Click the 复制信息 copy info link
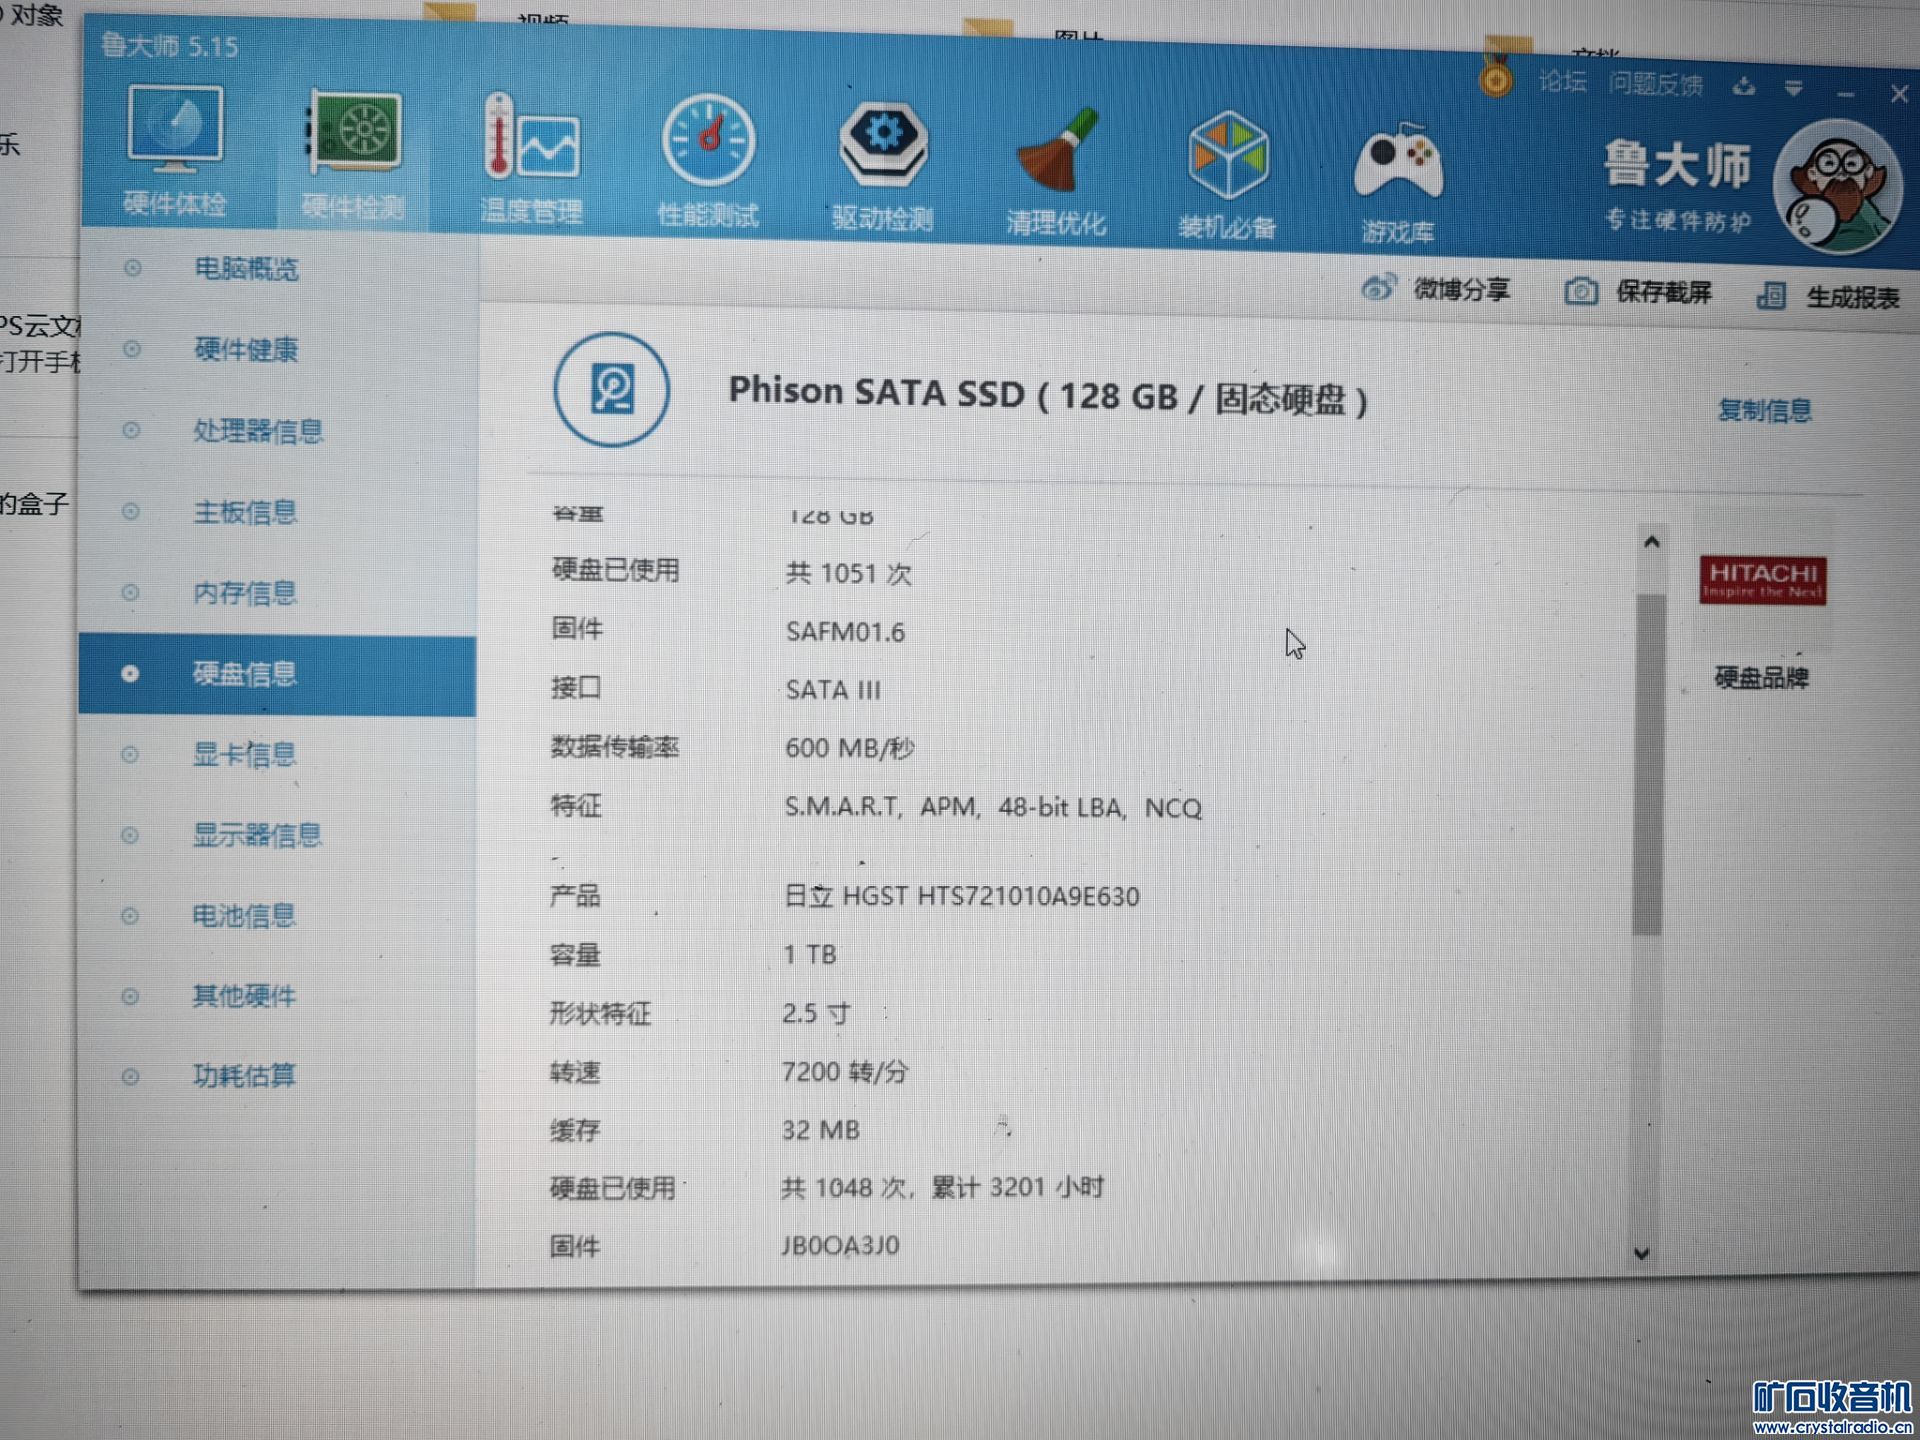The height and width of the screenshot is (1440, 1920). tap(1765, 410)
